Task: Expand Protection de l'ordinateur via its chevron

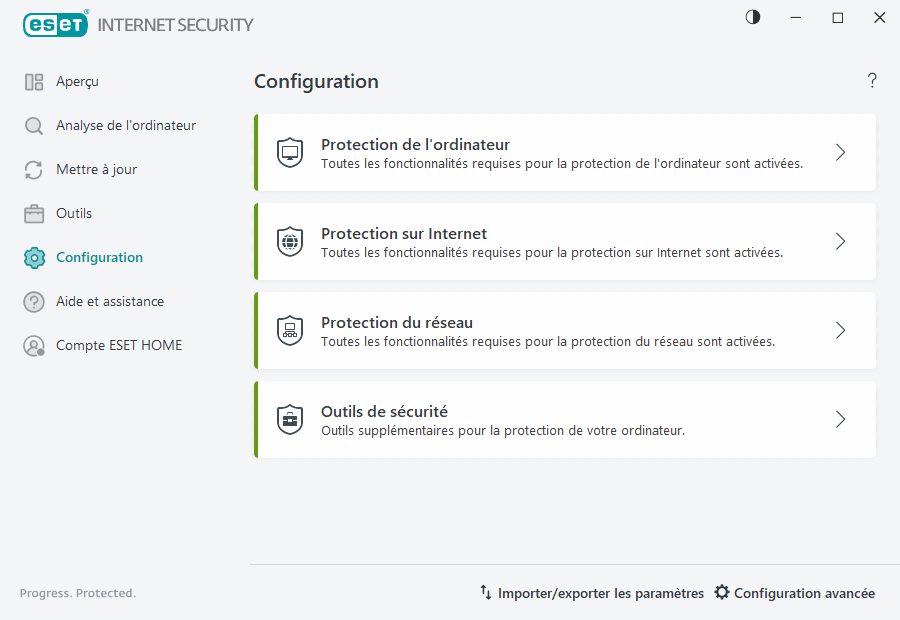Action: [x=840, y=152]
